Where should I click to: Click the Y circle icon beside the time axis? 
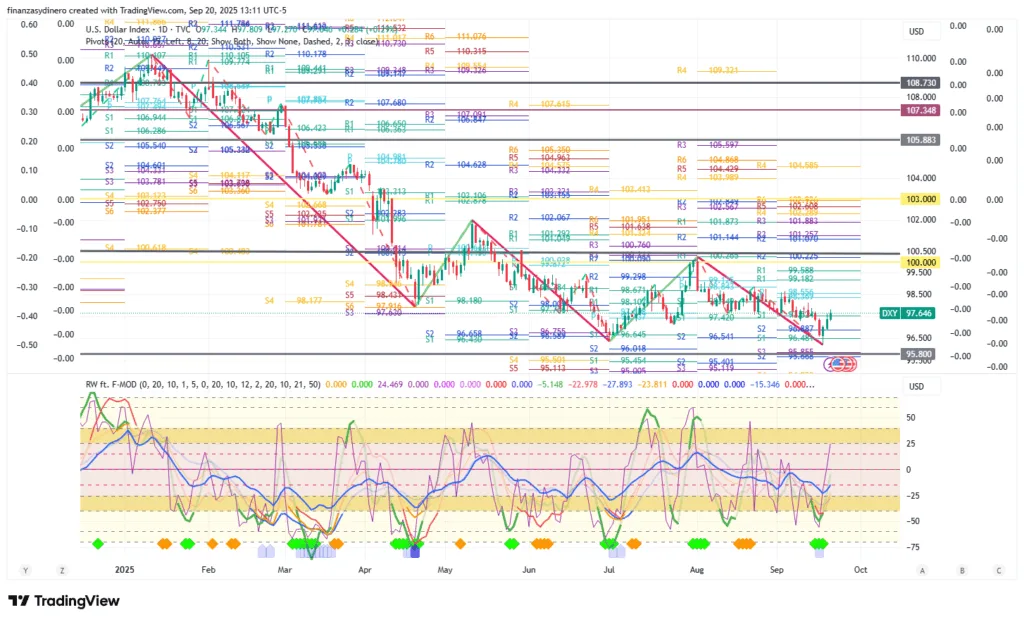click(x=25, y=570)
